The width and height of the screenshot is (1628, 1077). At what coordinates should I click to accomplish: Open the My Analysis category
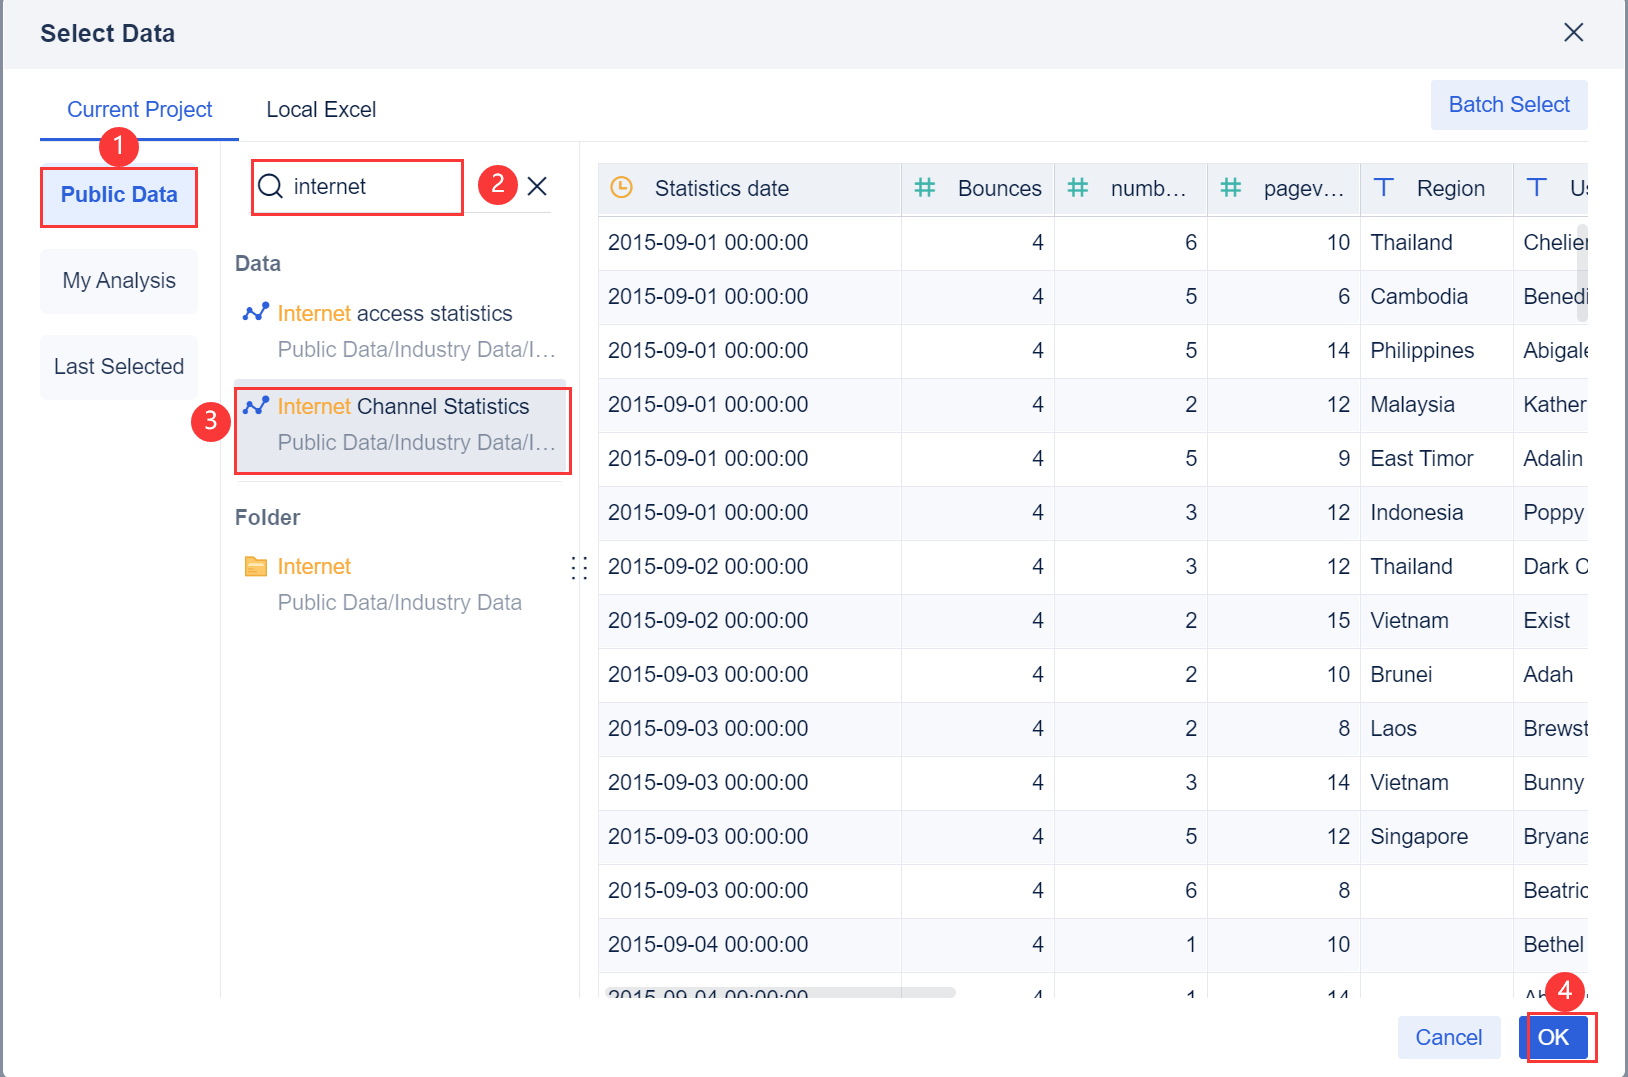tap(119, 281)
